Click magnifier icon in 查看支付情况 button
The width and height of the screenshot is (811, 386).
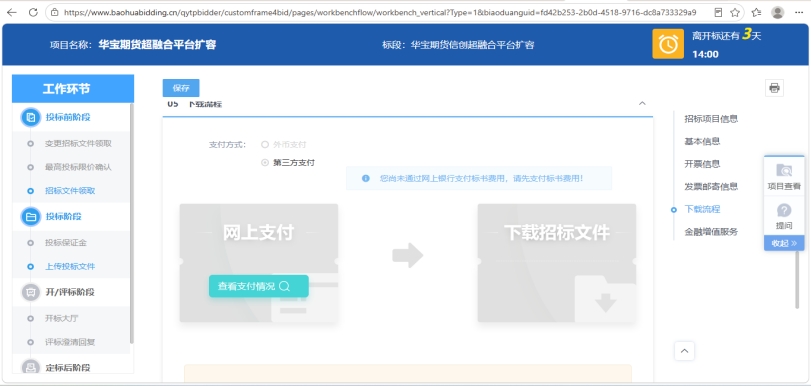coord(284,286)
